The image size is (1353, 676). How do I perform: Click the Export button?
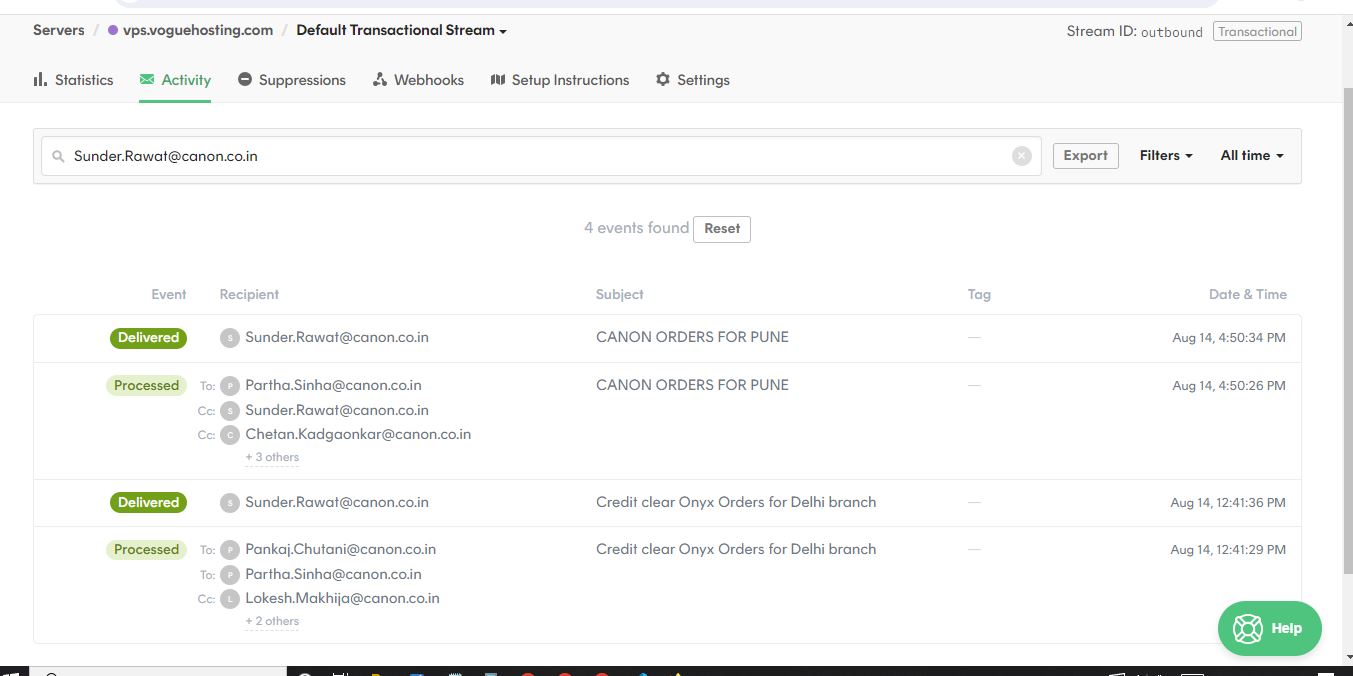click(x=1085, y=156)
